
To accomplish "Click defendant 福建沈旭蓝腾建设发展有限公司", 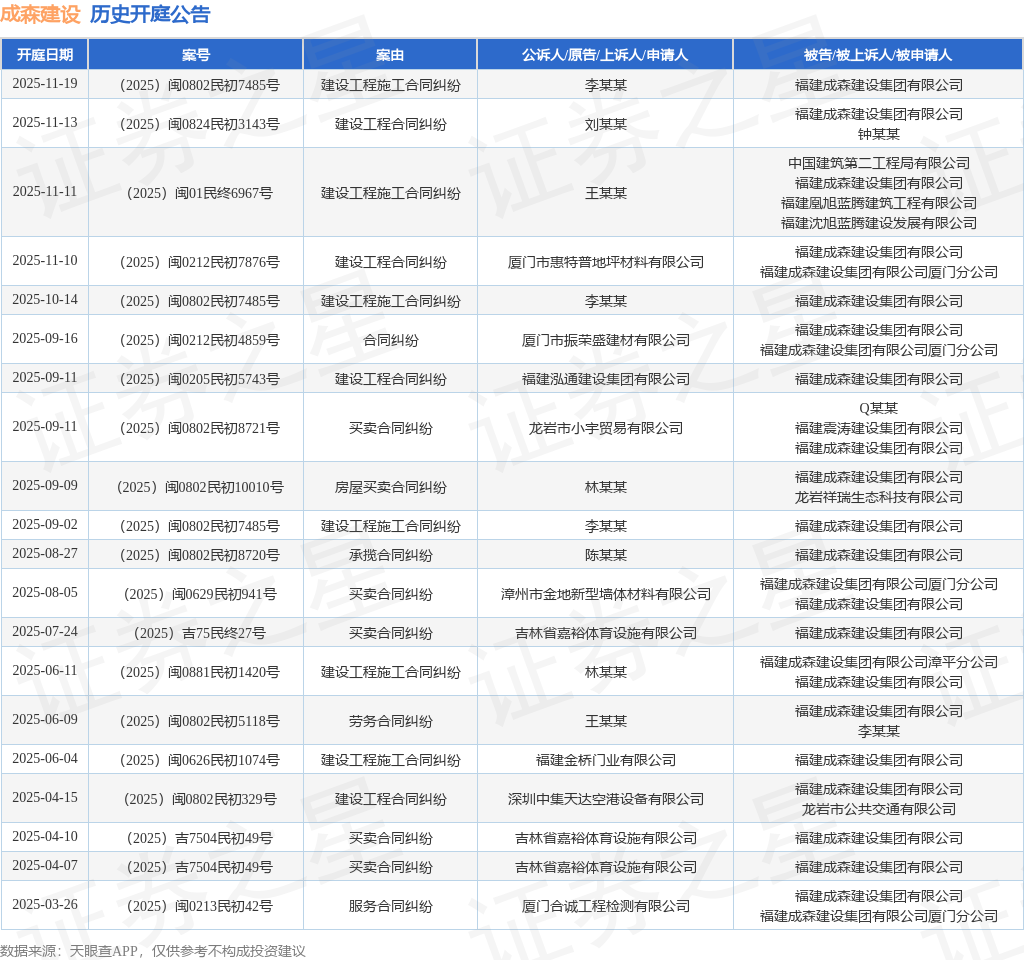I will point(878,223).
